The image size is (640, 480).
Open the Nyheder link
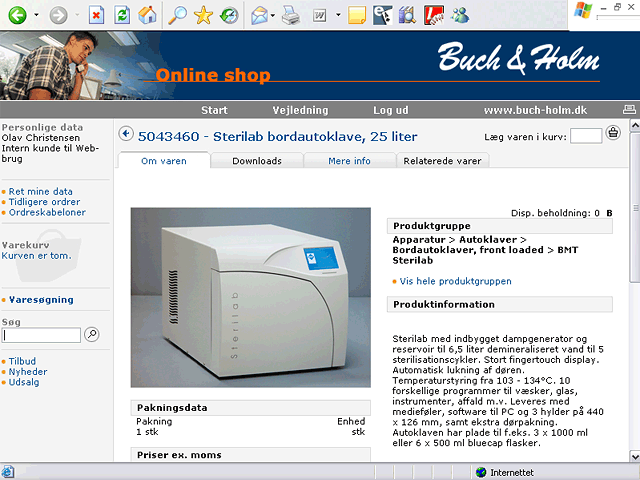(x=28, y=372)
